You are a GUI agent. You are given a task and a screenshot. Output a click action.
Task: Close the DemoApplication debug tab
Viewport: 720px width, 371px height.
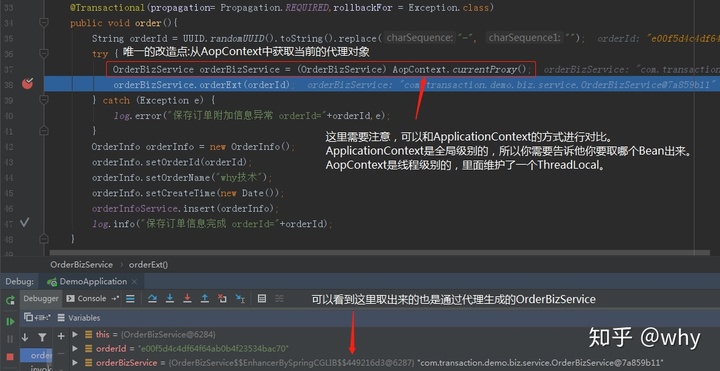tap(134, 281)
